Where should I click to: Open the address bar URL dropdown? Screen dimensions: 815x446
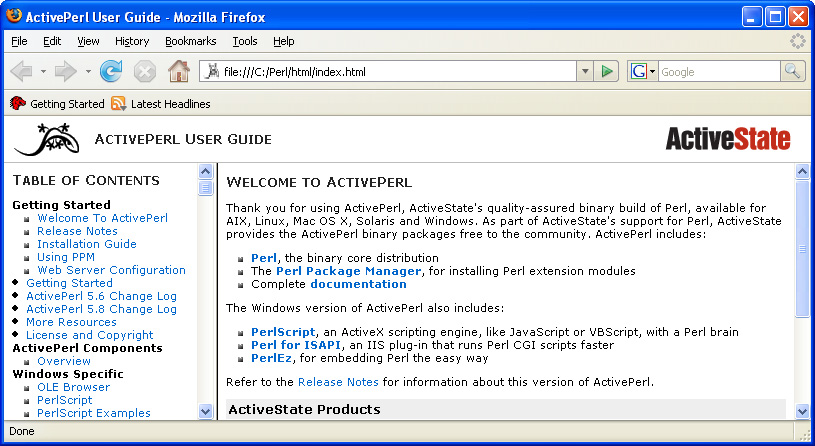point(585,71)
